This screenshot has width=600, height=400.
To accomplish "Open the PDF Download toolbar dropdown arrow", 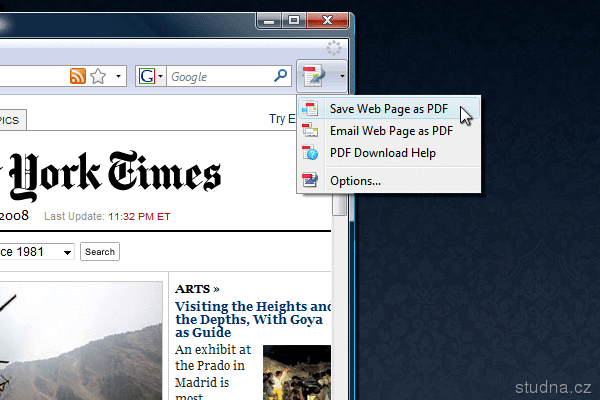I will tap(342, 76).
